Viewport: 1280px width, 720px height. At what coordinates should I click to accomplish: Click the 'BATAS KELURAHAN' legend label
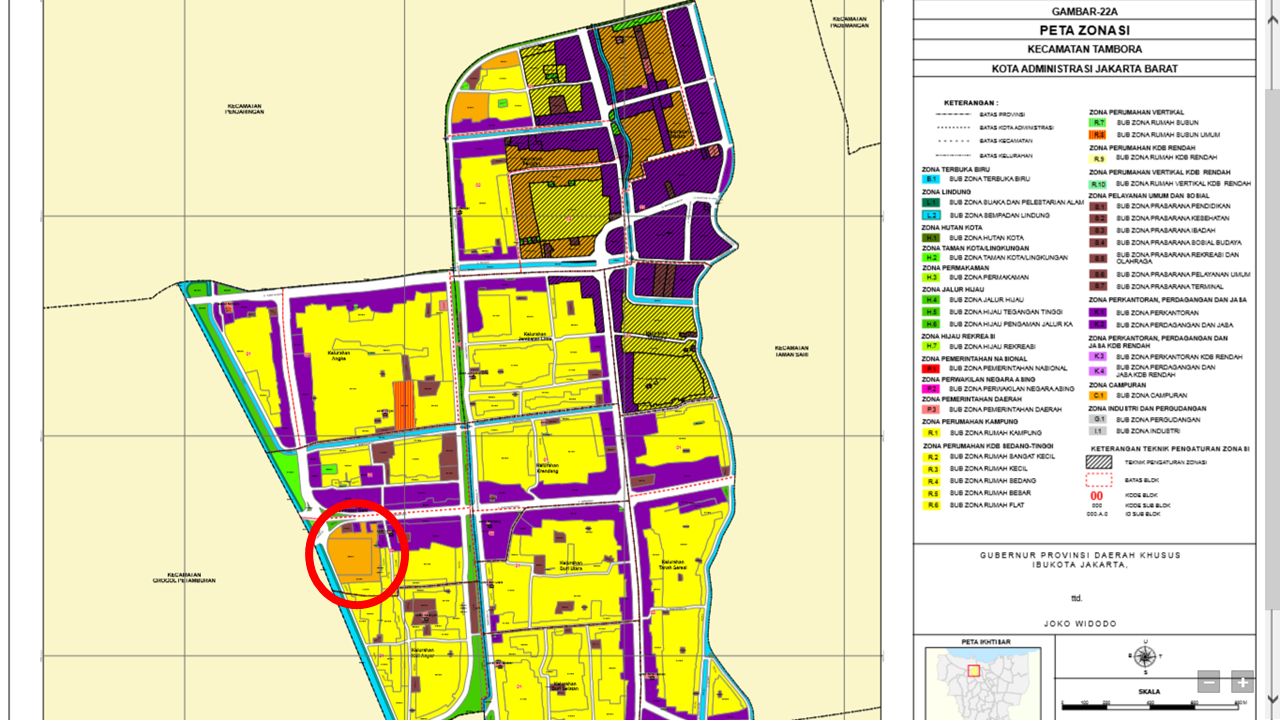pos(1006,156)
